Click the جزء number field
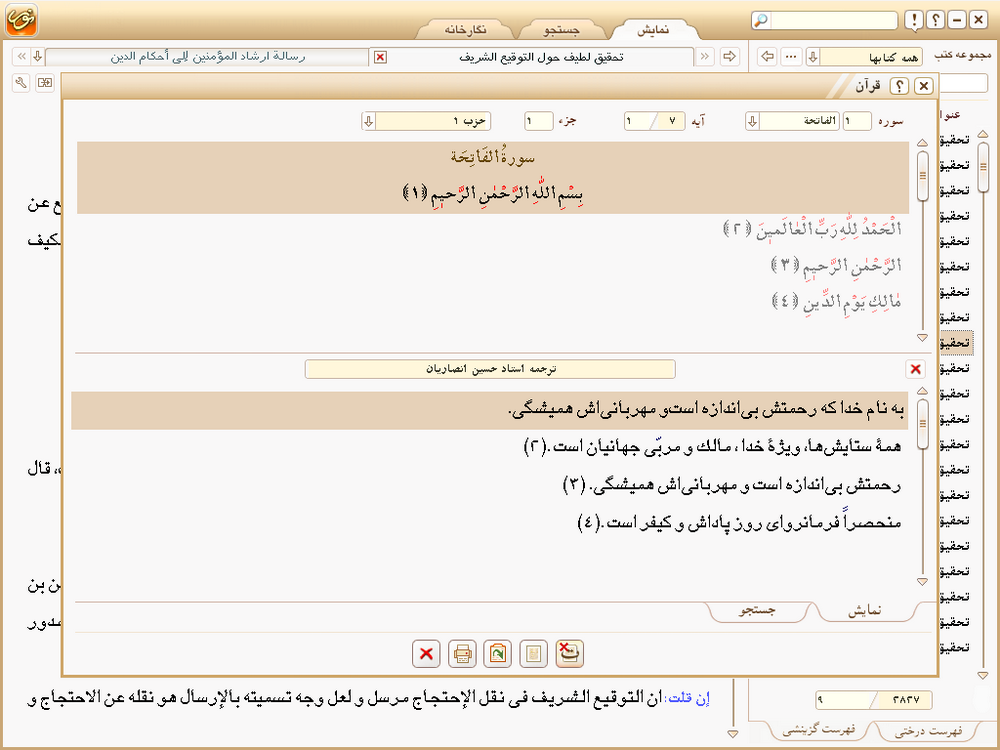 tap(538, 121)
